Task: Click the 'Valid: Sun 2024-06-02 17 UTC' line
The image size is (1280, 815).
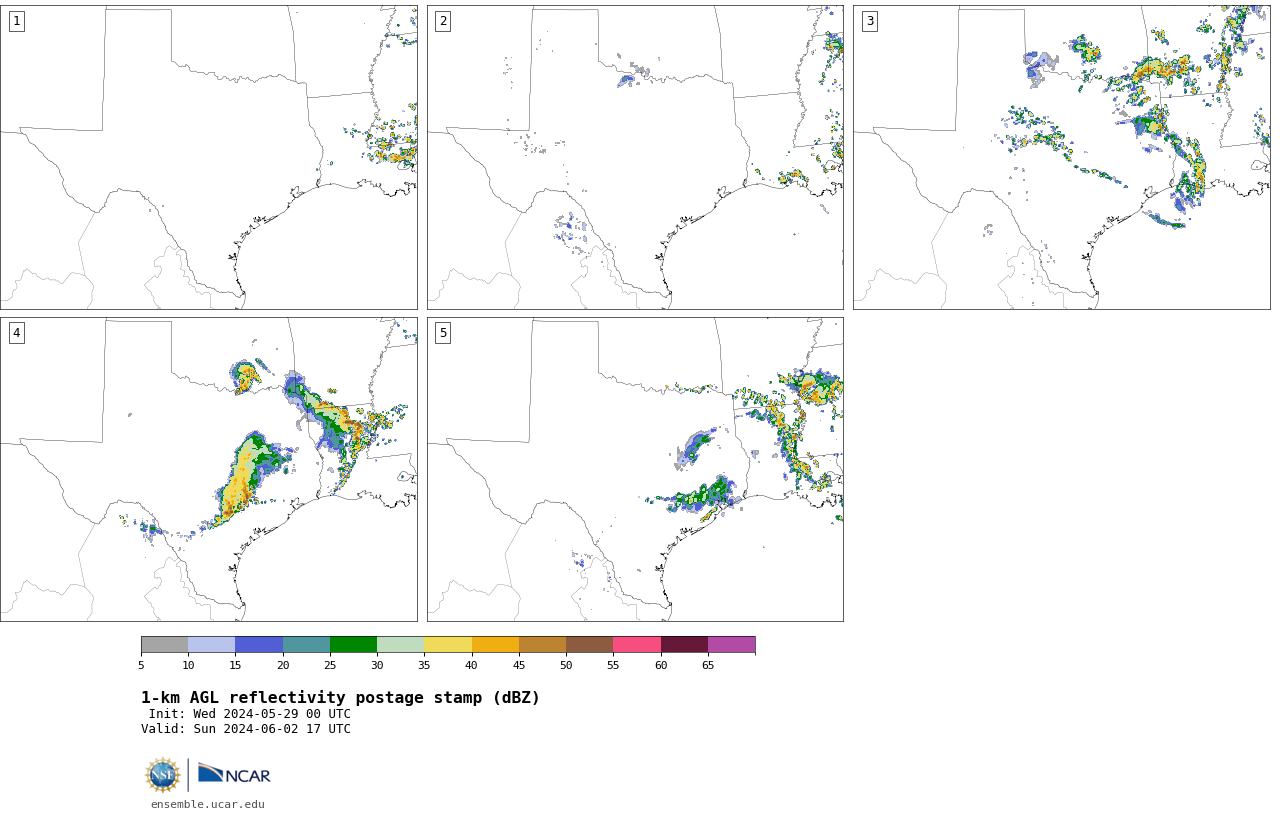Action: 246,729
